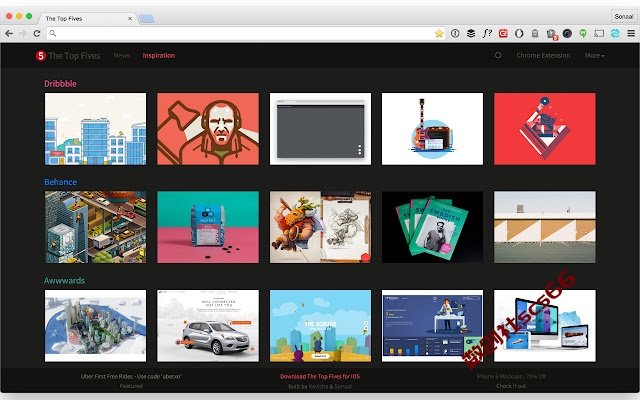
Task: Click inside the address bar
Action: pos(244,33)
